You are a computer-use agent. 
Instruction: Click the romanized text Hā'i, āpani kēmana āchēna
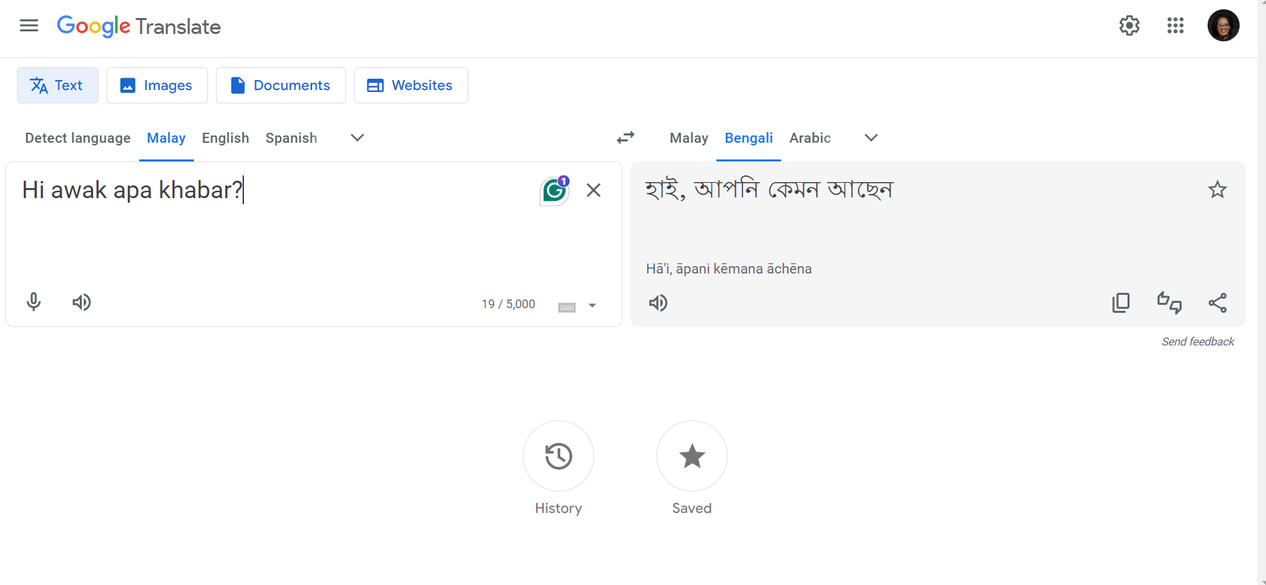[729, 269]
